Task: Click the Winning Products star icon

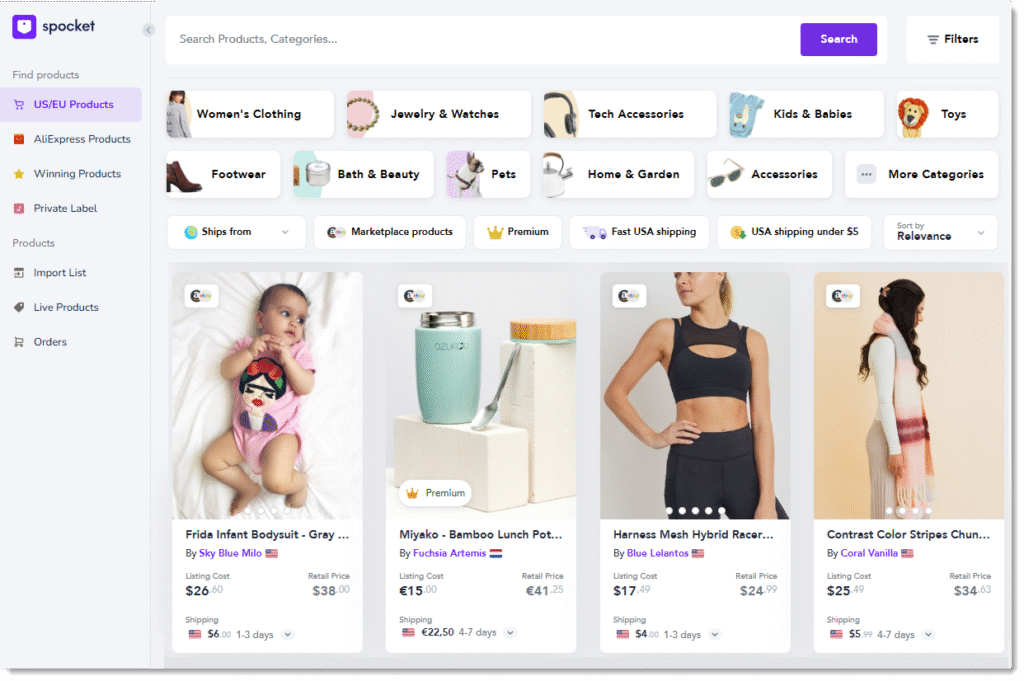Action: click(x=19, y=174)
